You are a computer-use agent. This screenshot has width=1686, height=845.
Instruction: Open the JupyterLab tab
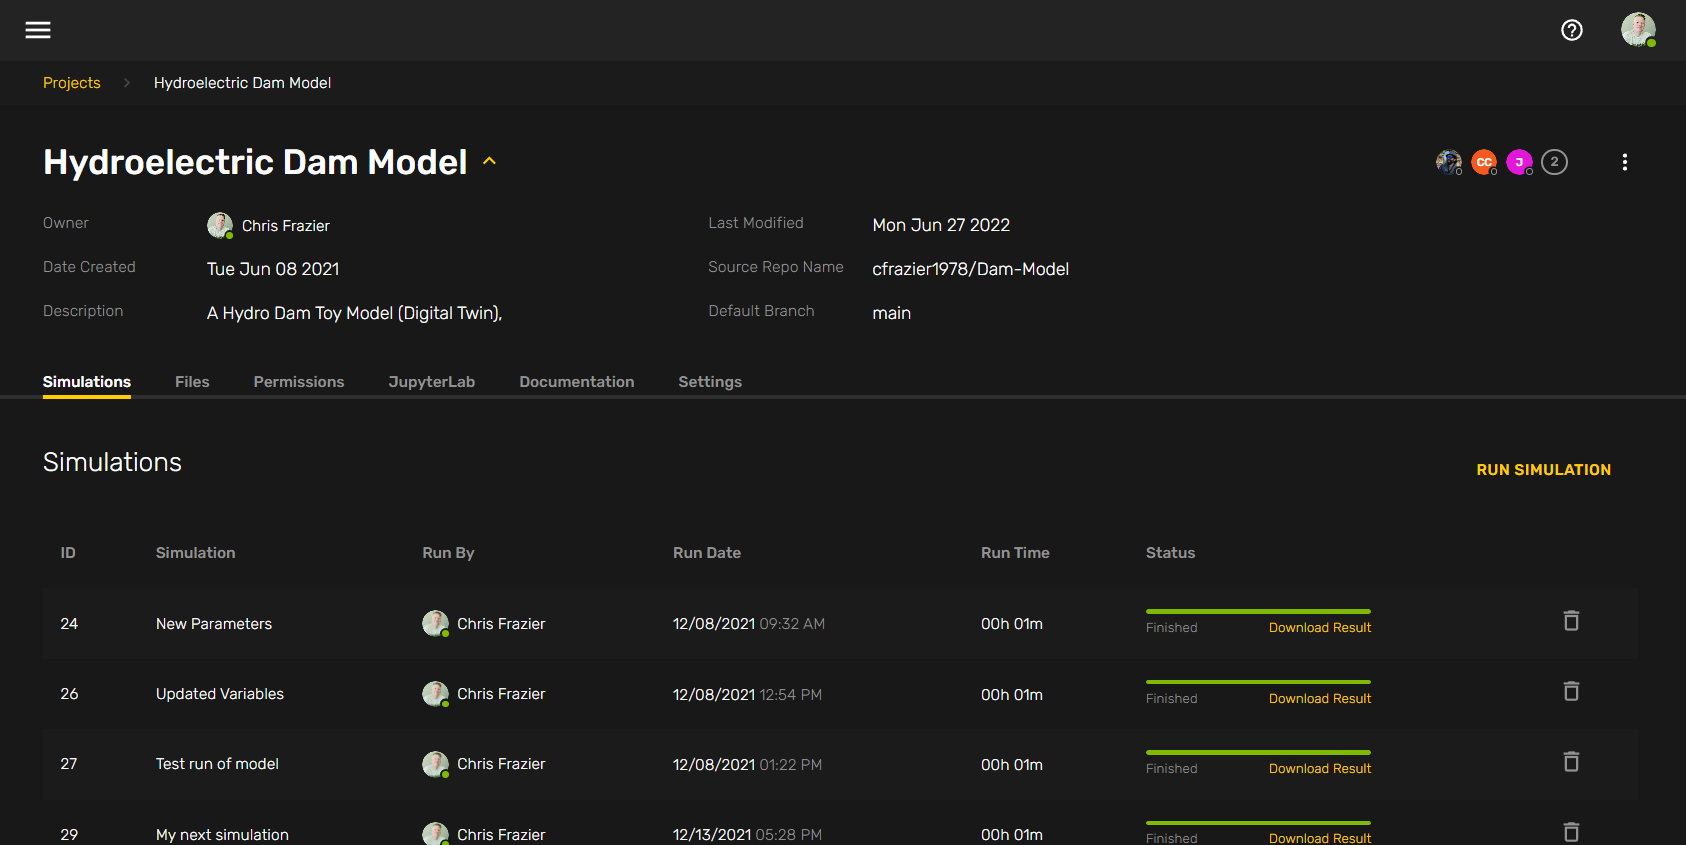coord(432,382)
